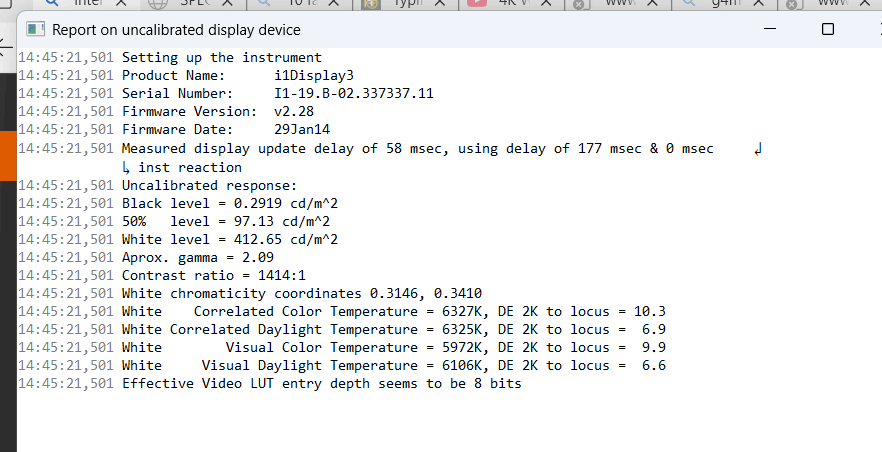Click the 'Firmware Version:' label
The height and width of the screenshot is (452, 882).
tap(190, 111)
